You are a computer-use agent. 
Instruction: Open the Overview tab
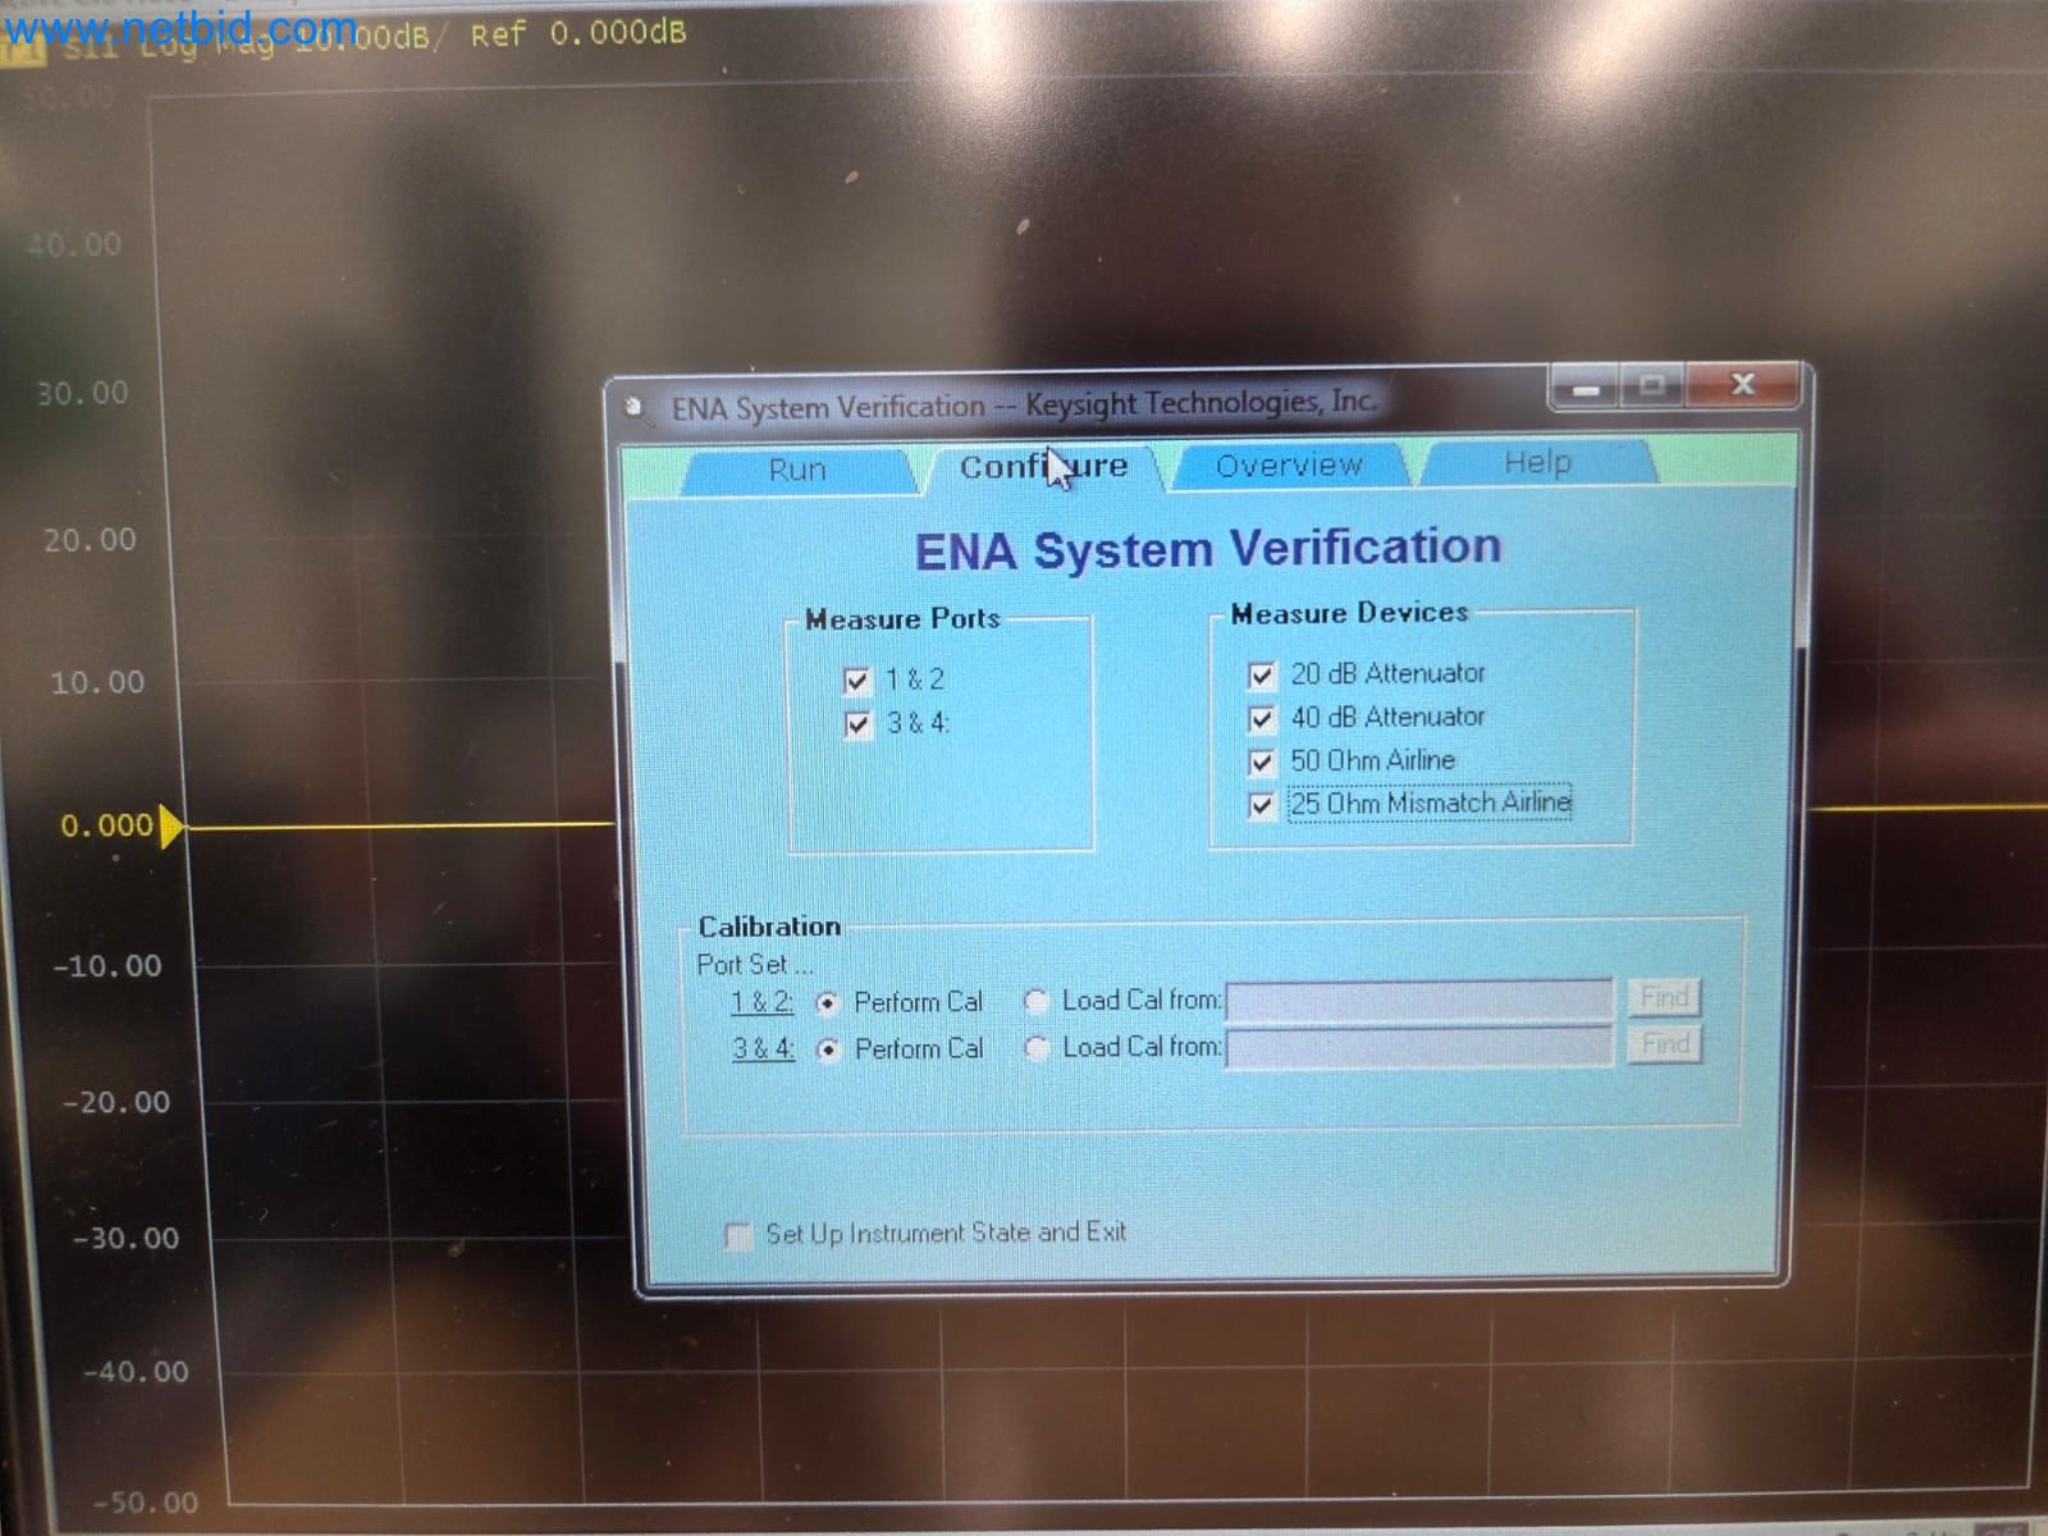pos(1288,465)
